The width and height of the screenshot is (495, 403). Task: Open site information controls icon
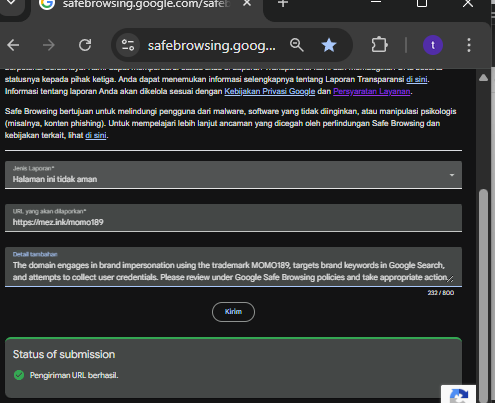[x=128, y=45]
